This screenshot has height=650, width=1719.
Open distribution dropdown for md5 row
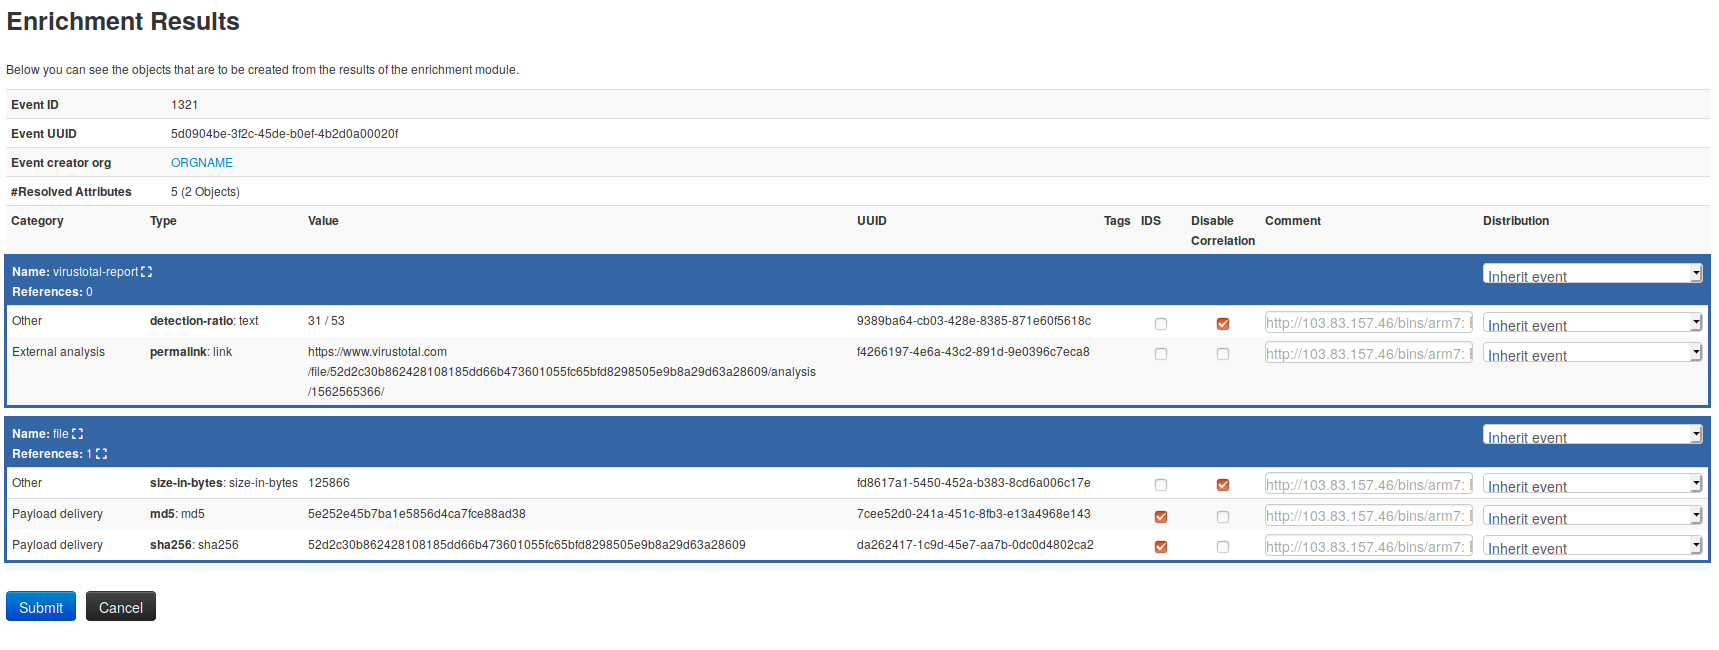click(x=1592, y=516)
